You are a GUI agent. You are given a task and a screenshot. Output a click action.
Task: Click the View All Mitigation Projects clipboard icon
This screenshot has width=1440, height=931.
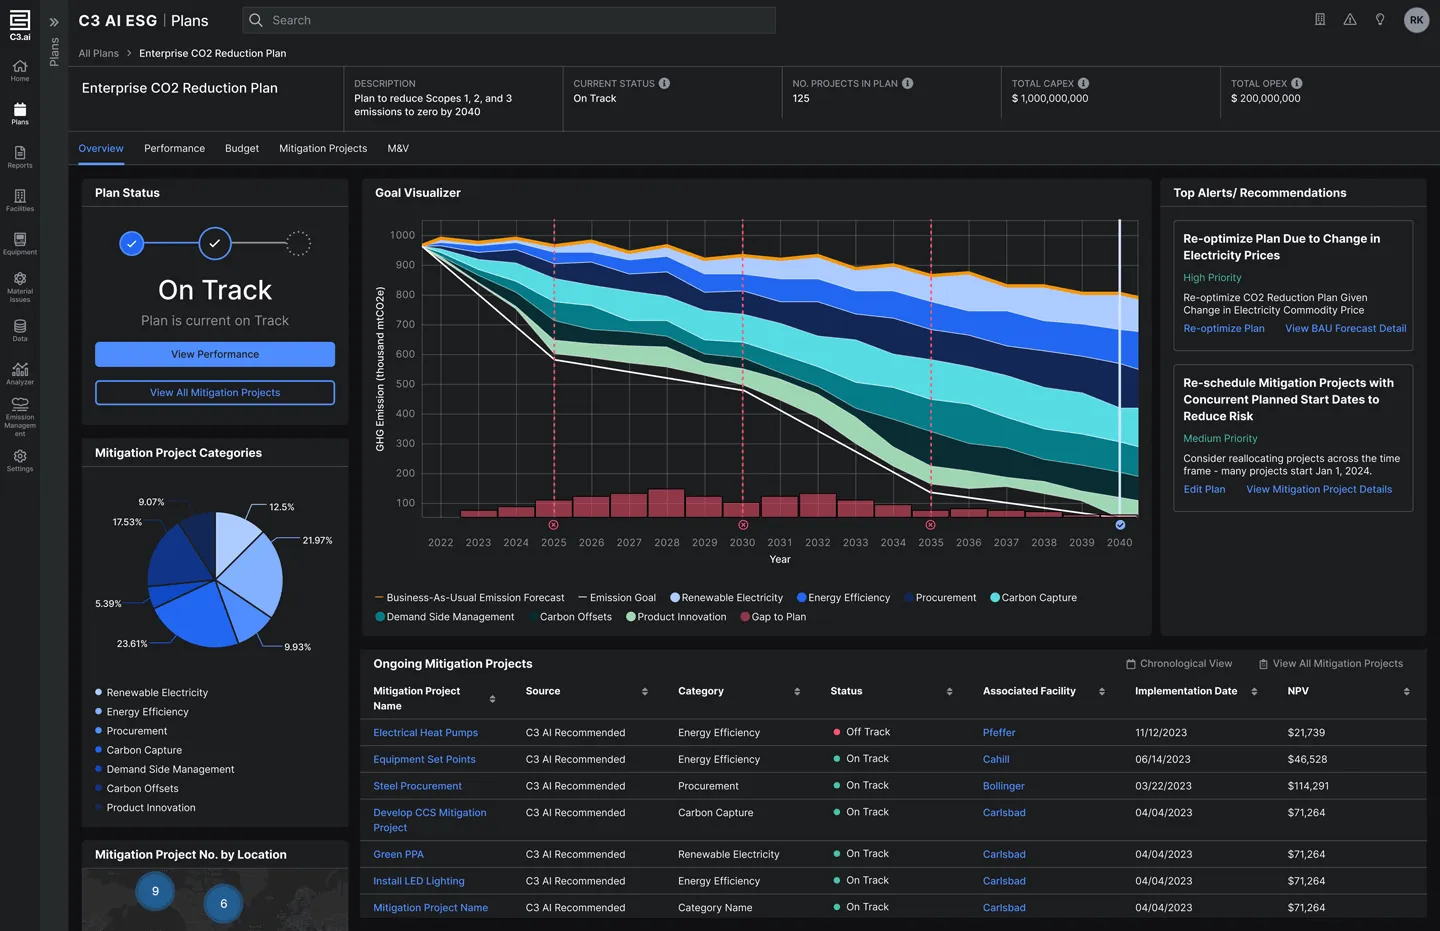click(1263, 664)
